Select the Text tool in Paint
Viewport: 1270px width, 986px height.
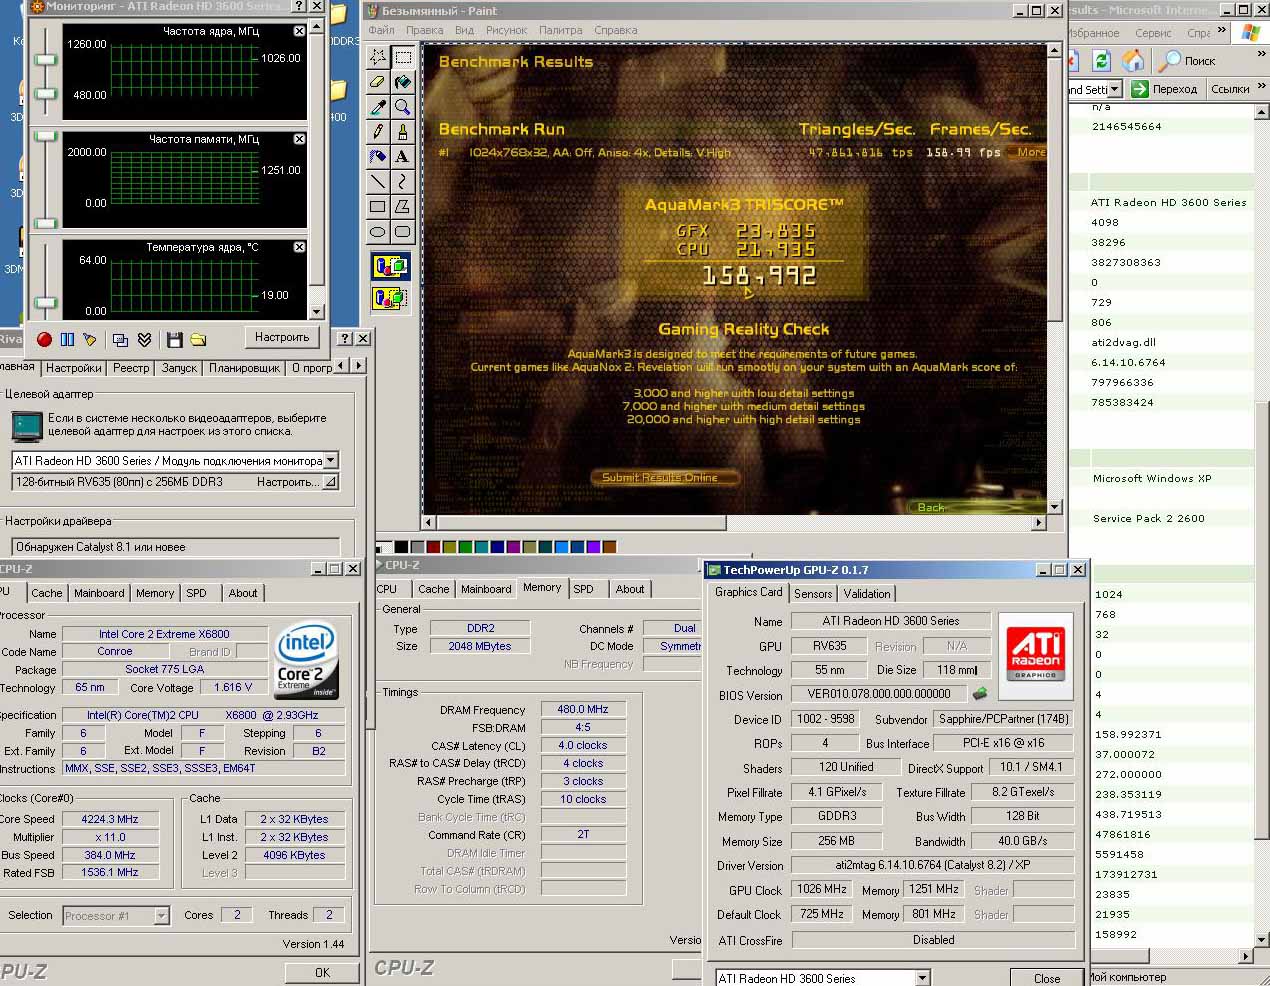pos(402,157)
